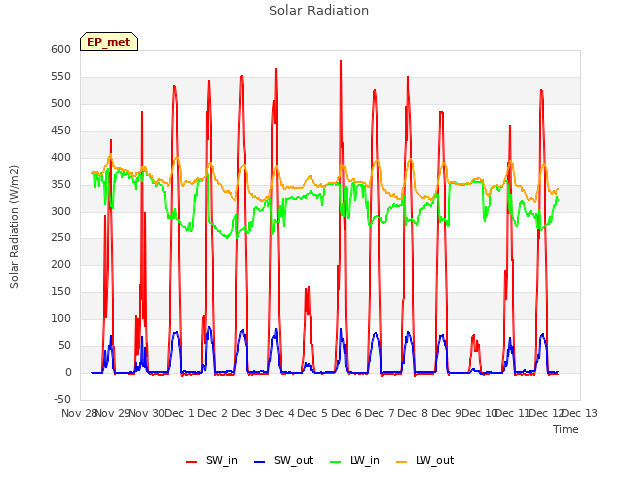Toggle the SW_out legend entry
Screen dimensions: 640x480
pyautogui.click(x=283, y=460)
